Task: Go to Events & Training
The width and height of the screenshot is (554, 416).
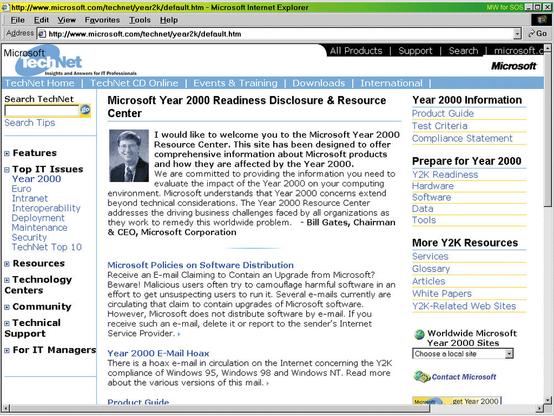Action: [235, 83]
